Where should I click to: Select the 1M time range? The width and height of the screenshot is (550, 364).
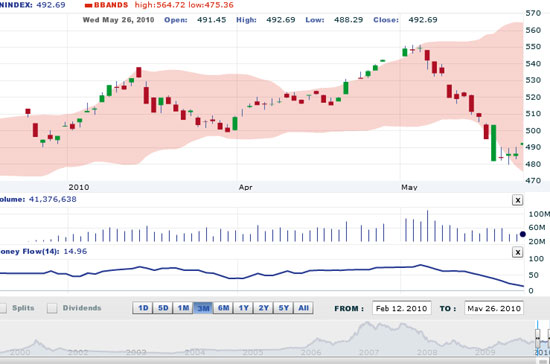[183, 308]
